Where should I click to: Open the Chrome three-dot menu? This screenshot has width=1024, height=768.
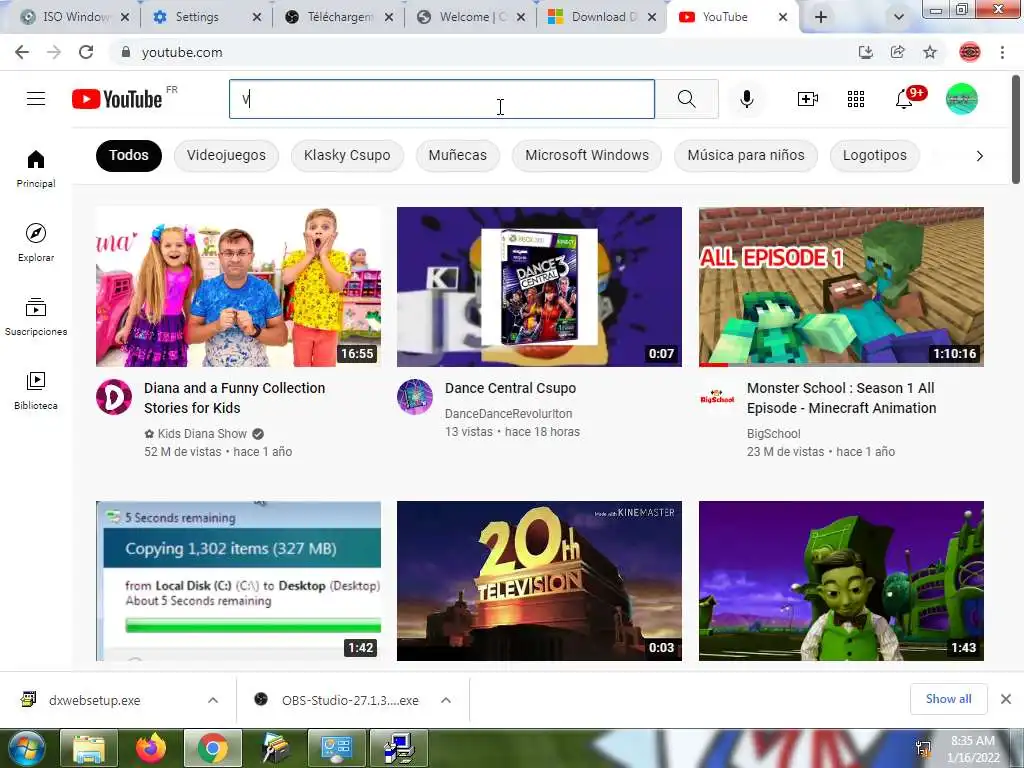[1002, 52]
